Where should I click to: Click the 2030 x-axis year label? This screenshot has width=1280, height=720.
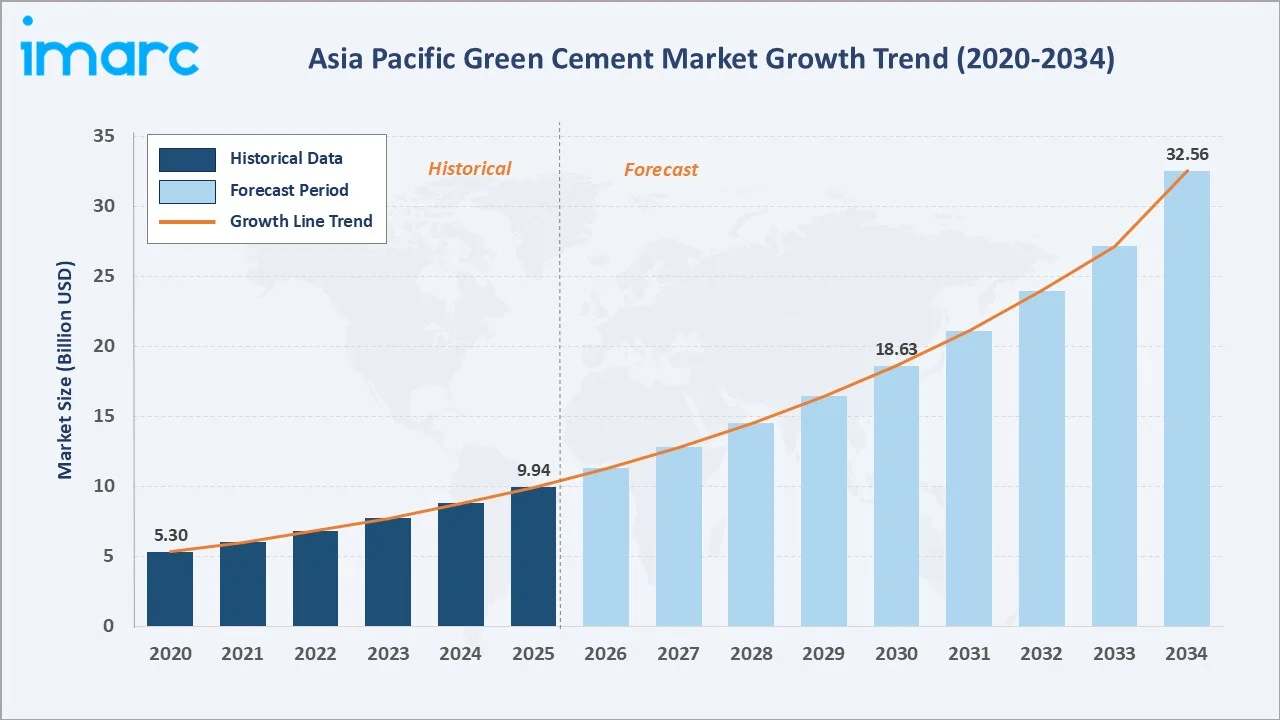[896, 654]
